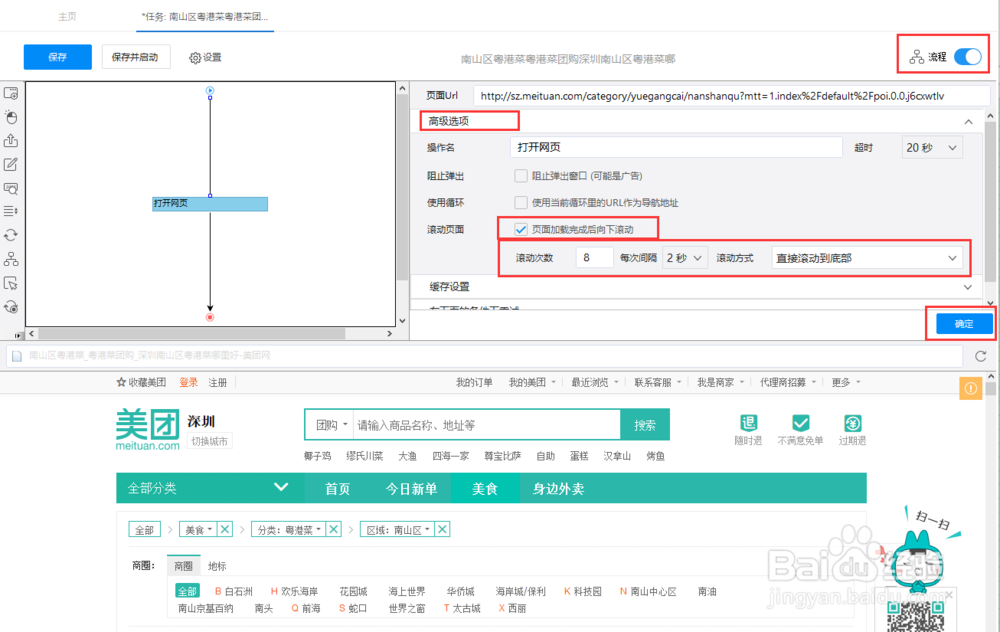The height and width of the screenshot is (632, 1000).
Task: Check 使用当前循环里的URL作为导航地址
Action: click(x=521, y=203)
